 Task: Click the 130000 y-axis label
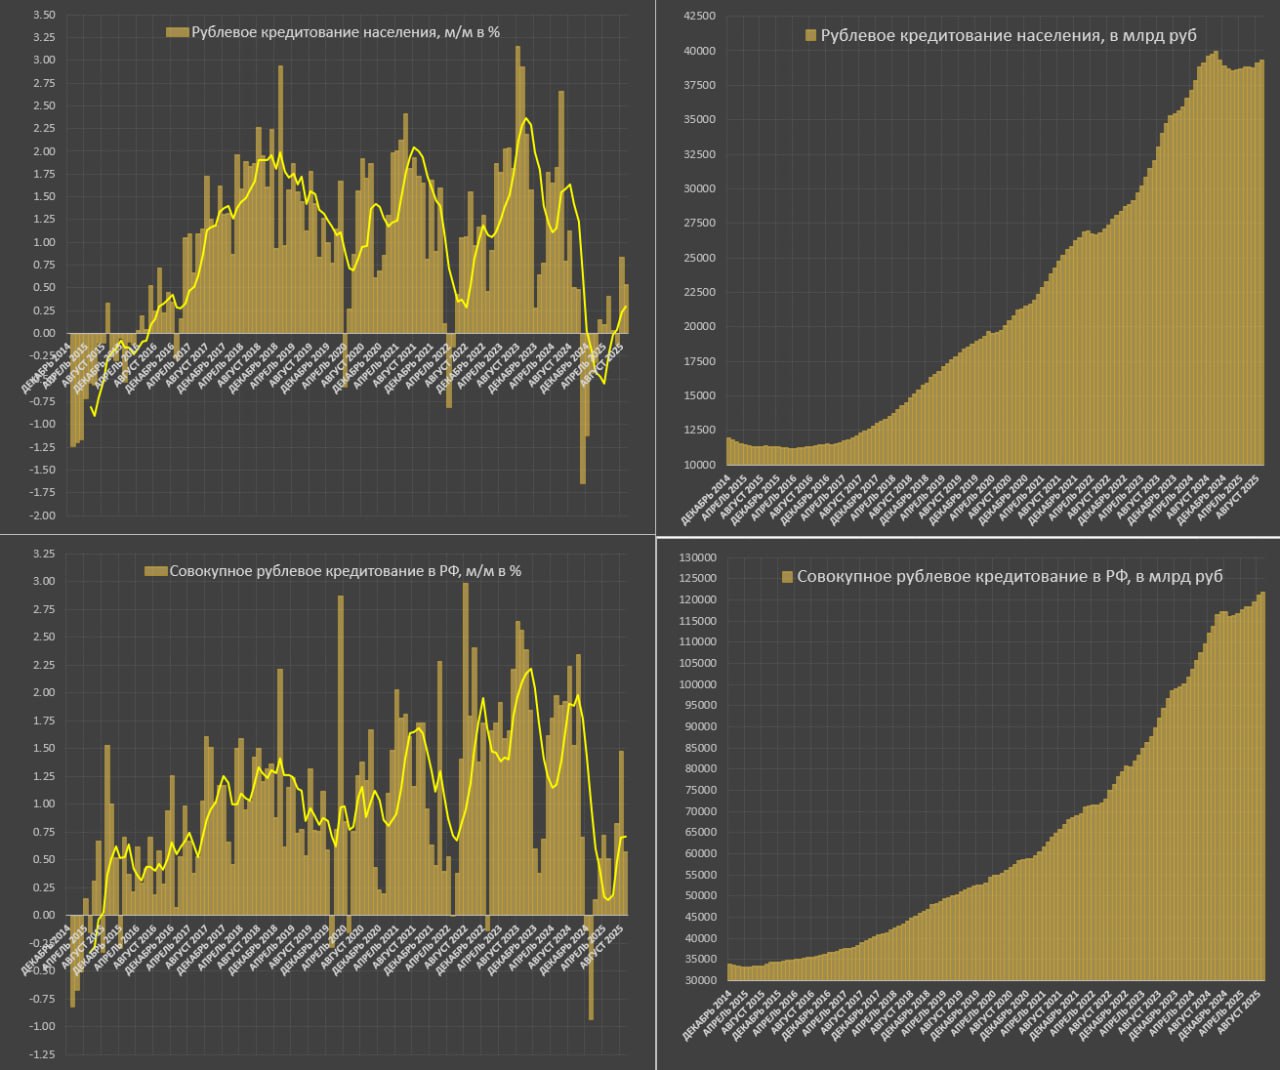coord(697,558)
